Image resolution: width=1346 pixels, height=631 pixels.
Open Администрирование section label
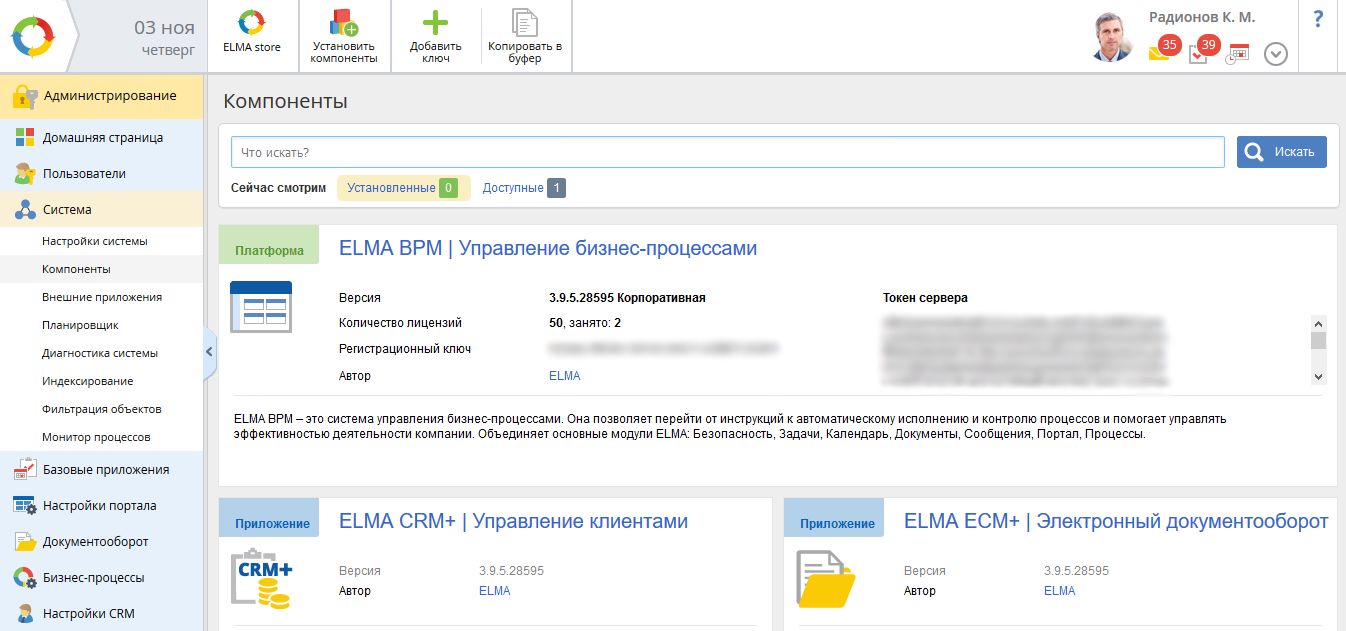pos(110,96)
